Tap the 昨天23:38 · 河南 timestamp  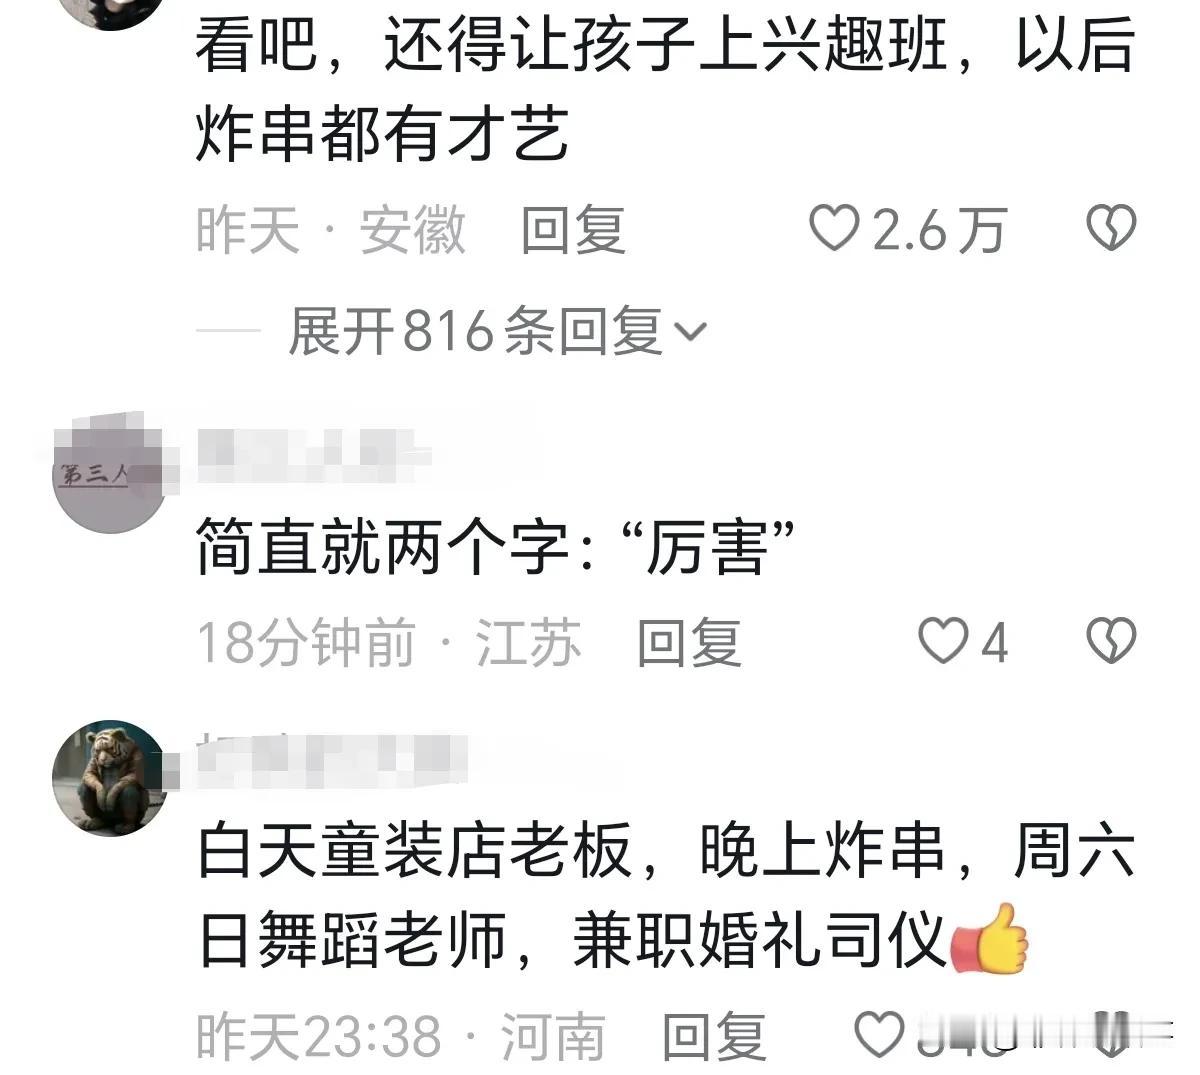[400, 1036]
